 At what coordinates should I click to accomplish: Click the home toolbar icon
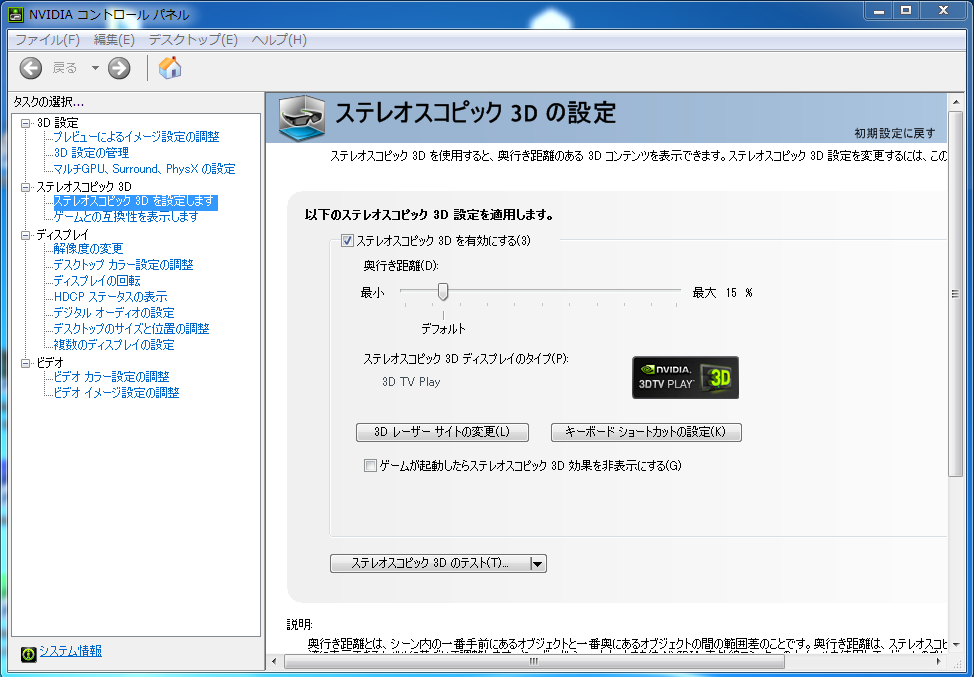point(170,67)
